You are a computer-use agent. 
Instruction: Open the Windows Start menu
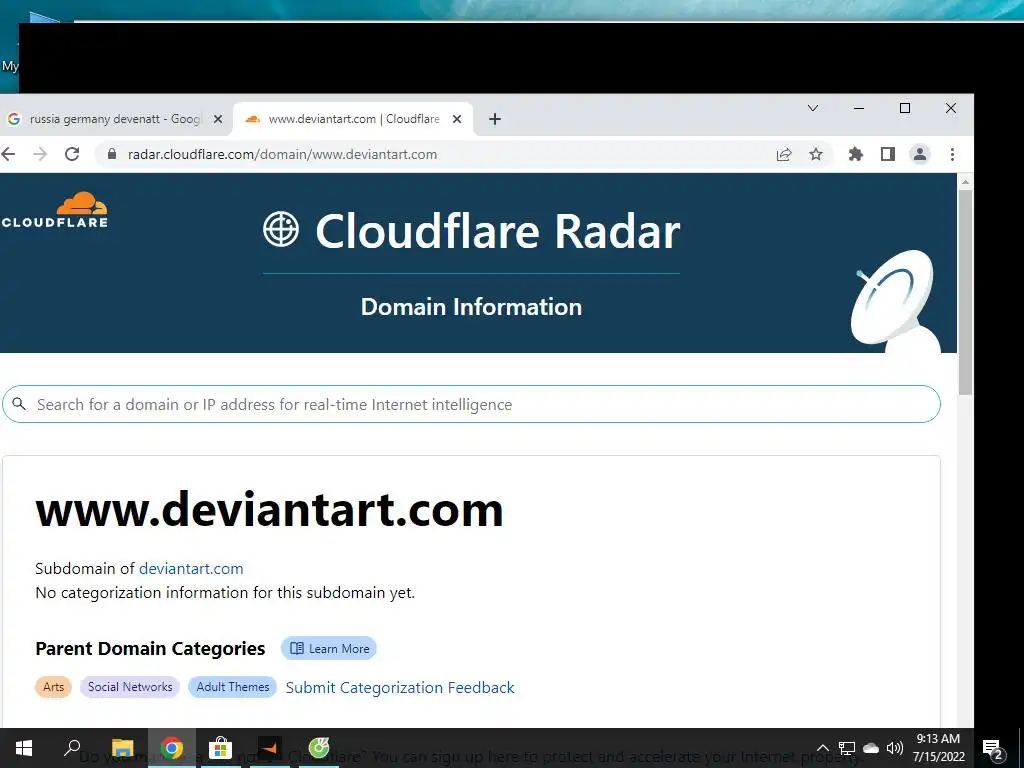(x=24, y=748)
